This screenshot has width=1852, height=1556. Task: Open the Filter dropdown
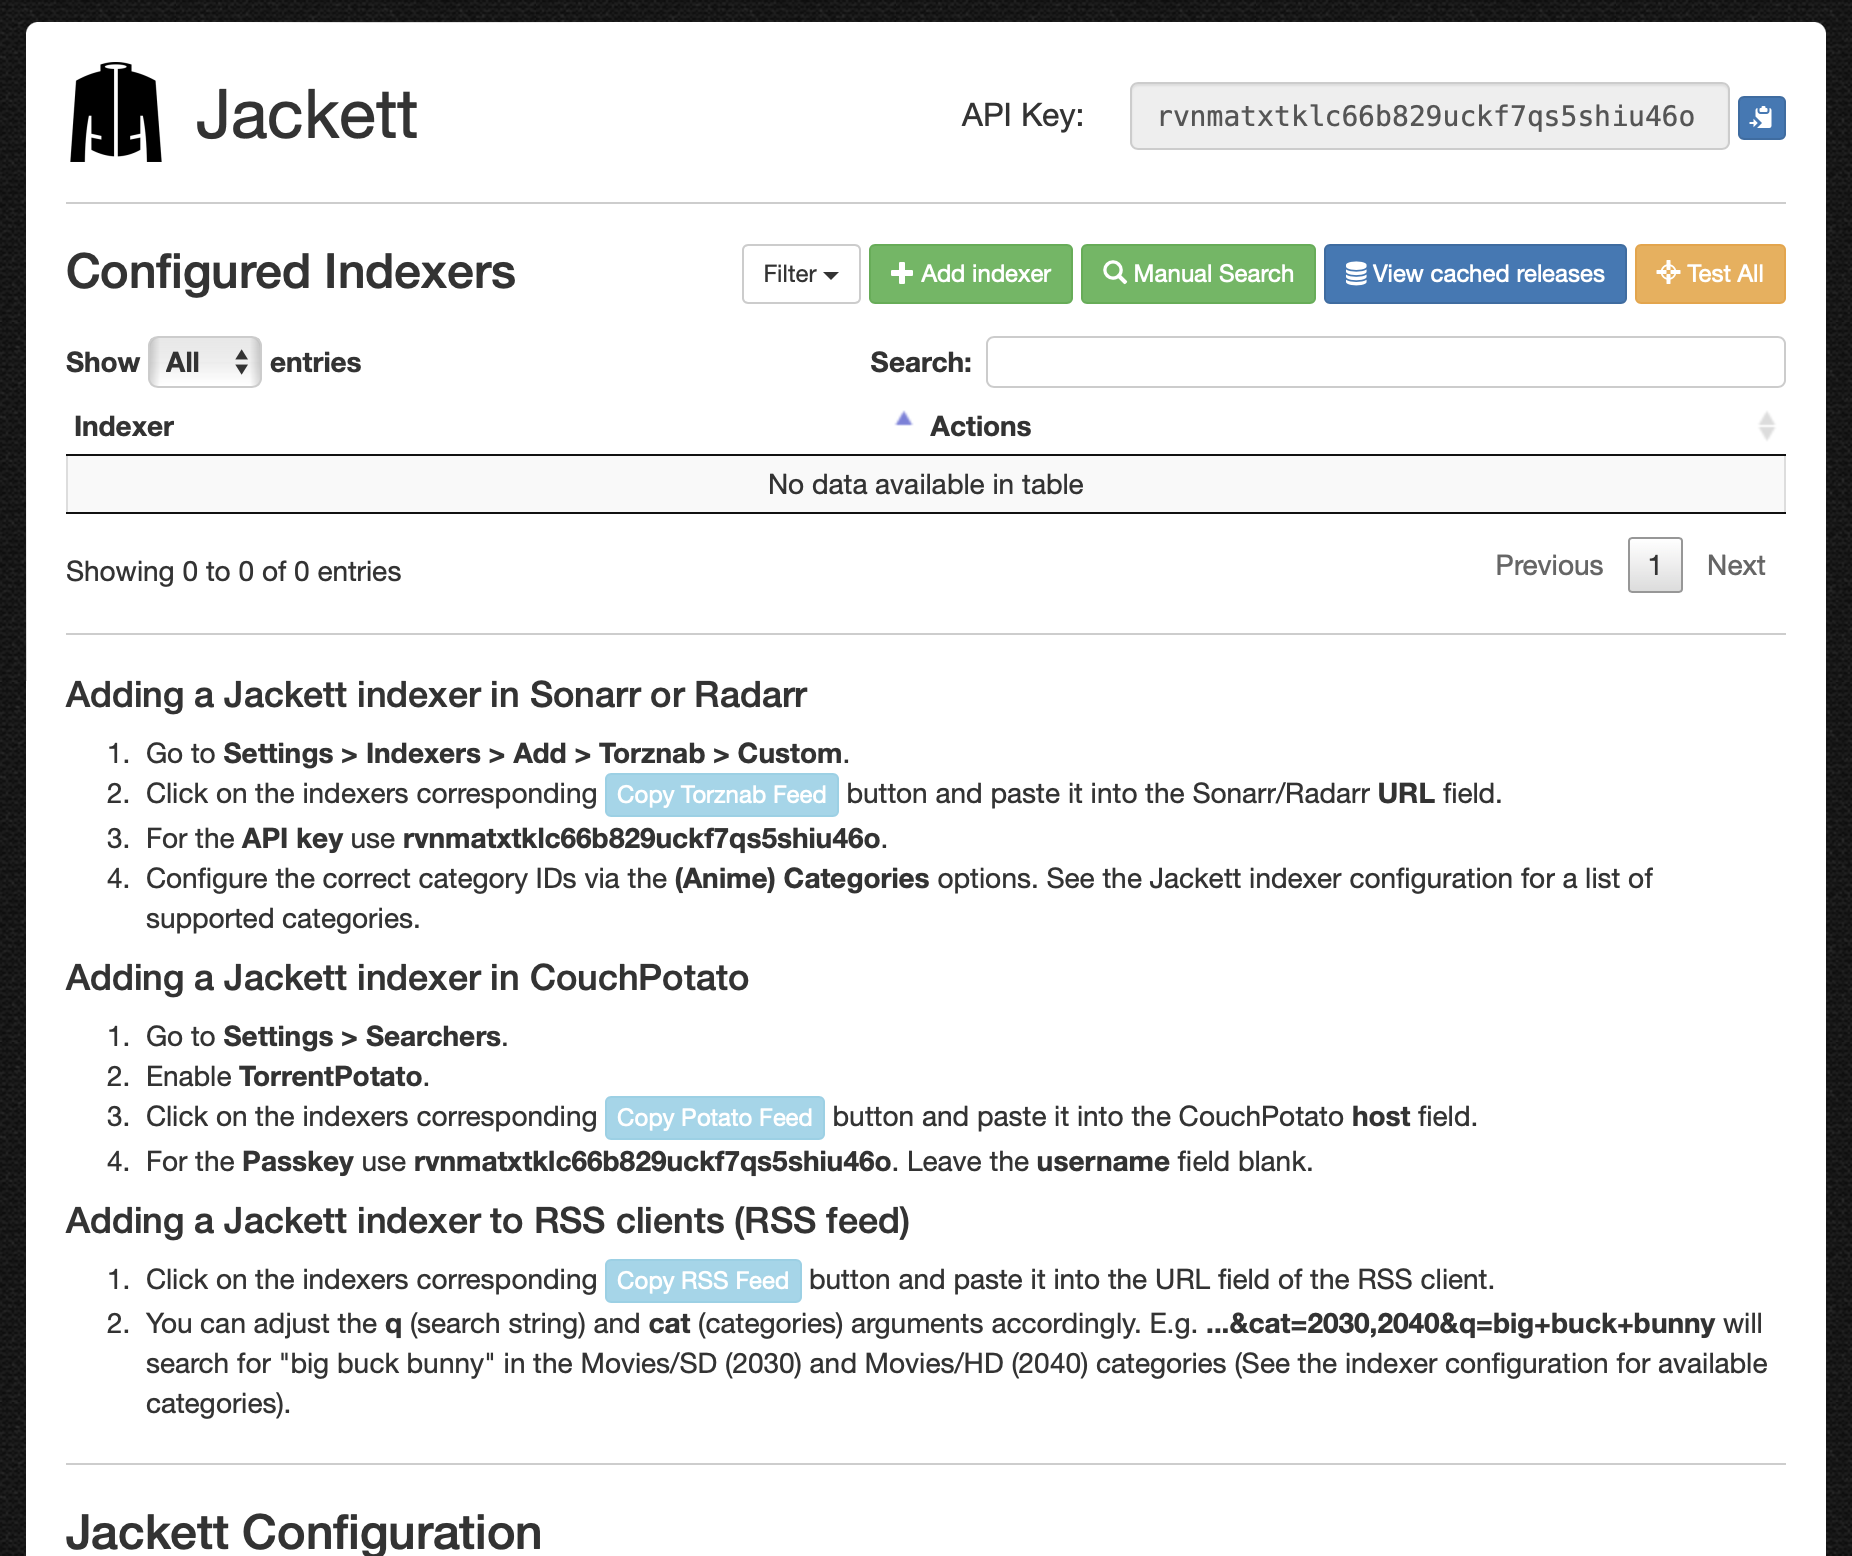click(x=801, y=273)
